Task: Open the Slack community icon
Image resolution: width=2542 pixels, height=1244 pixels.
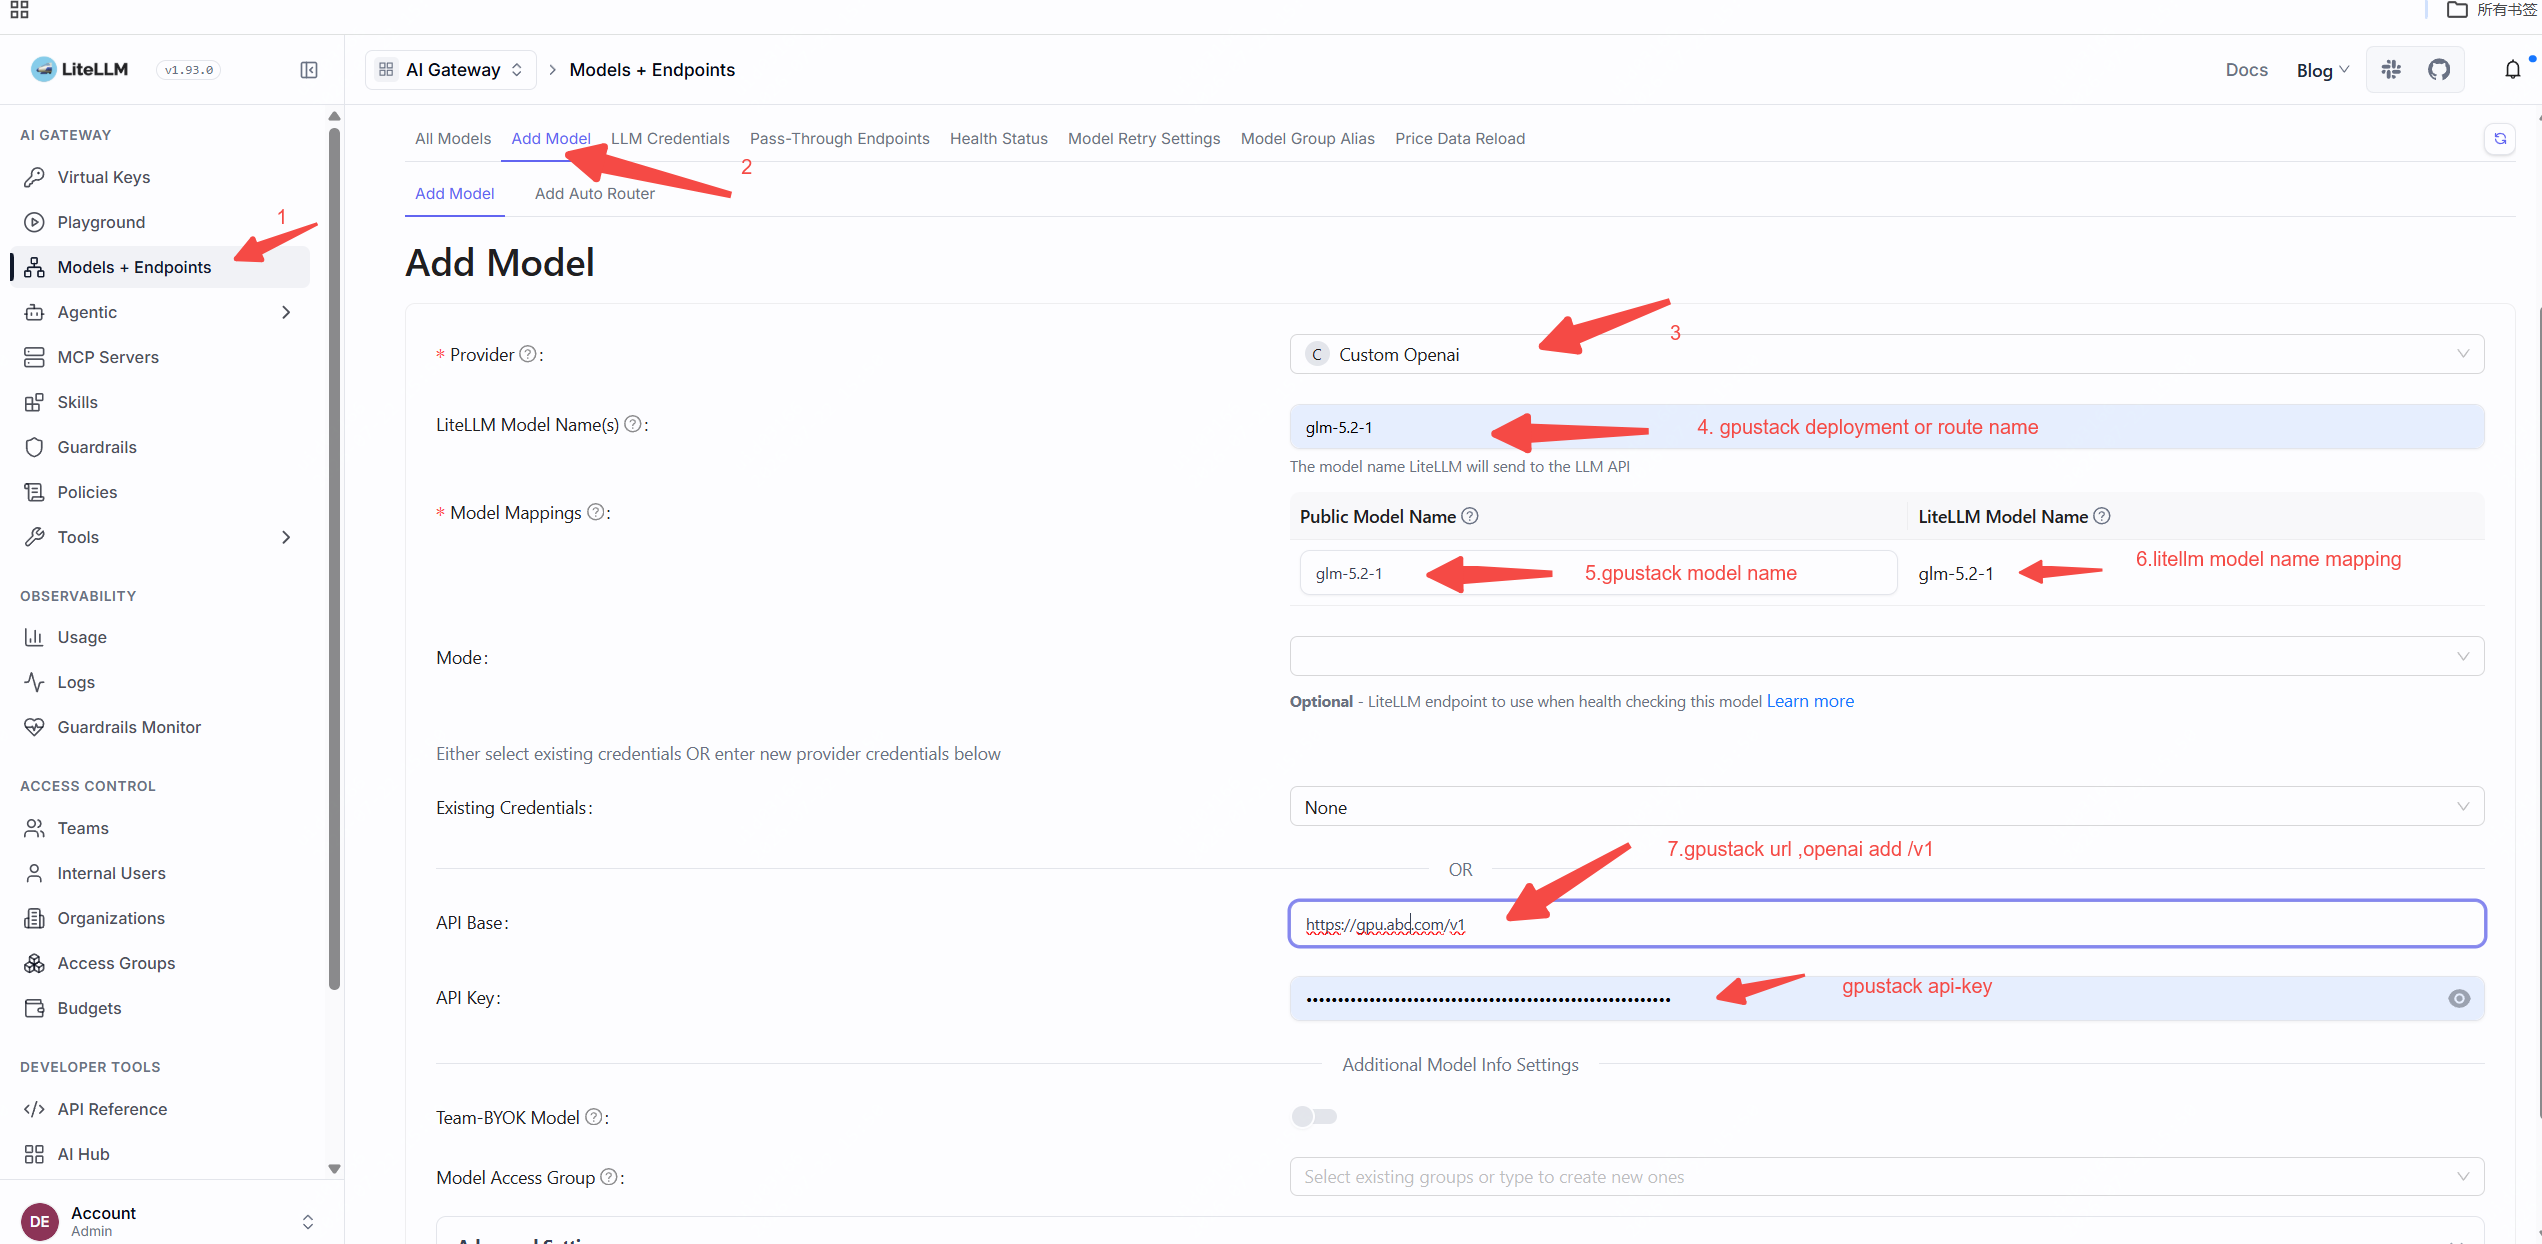Action: [x=2391, y=70]
